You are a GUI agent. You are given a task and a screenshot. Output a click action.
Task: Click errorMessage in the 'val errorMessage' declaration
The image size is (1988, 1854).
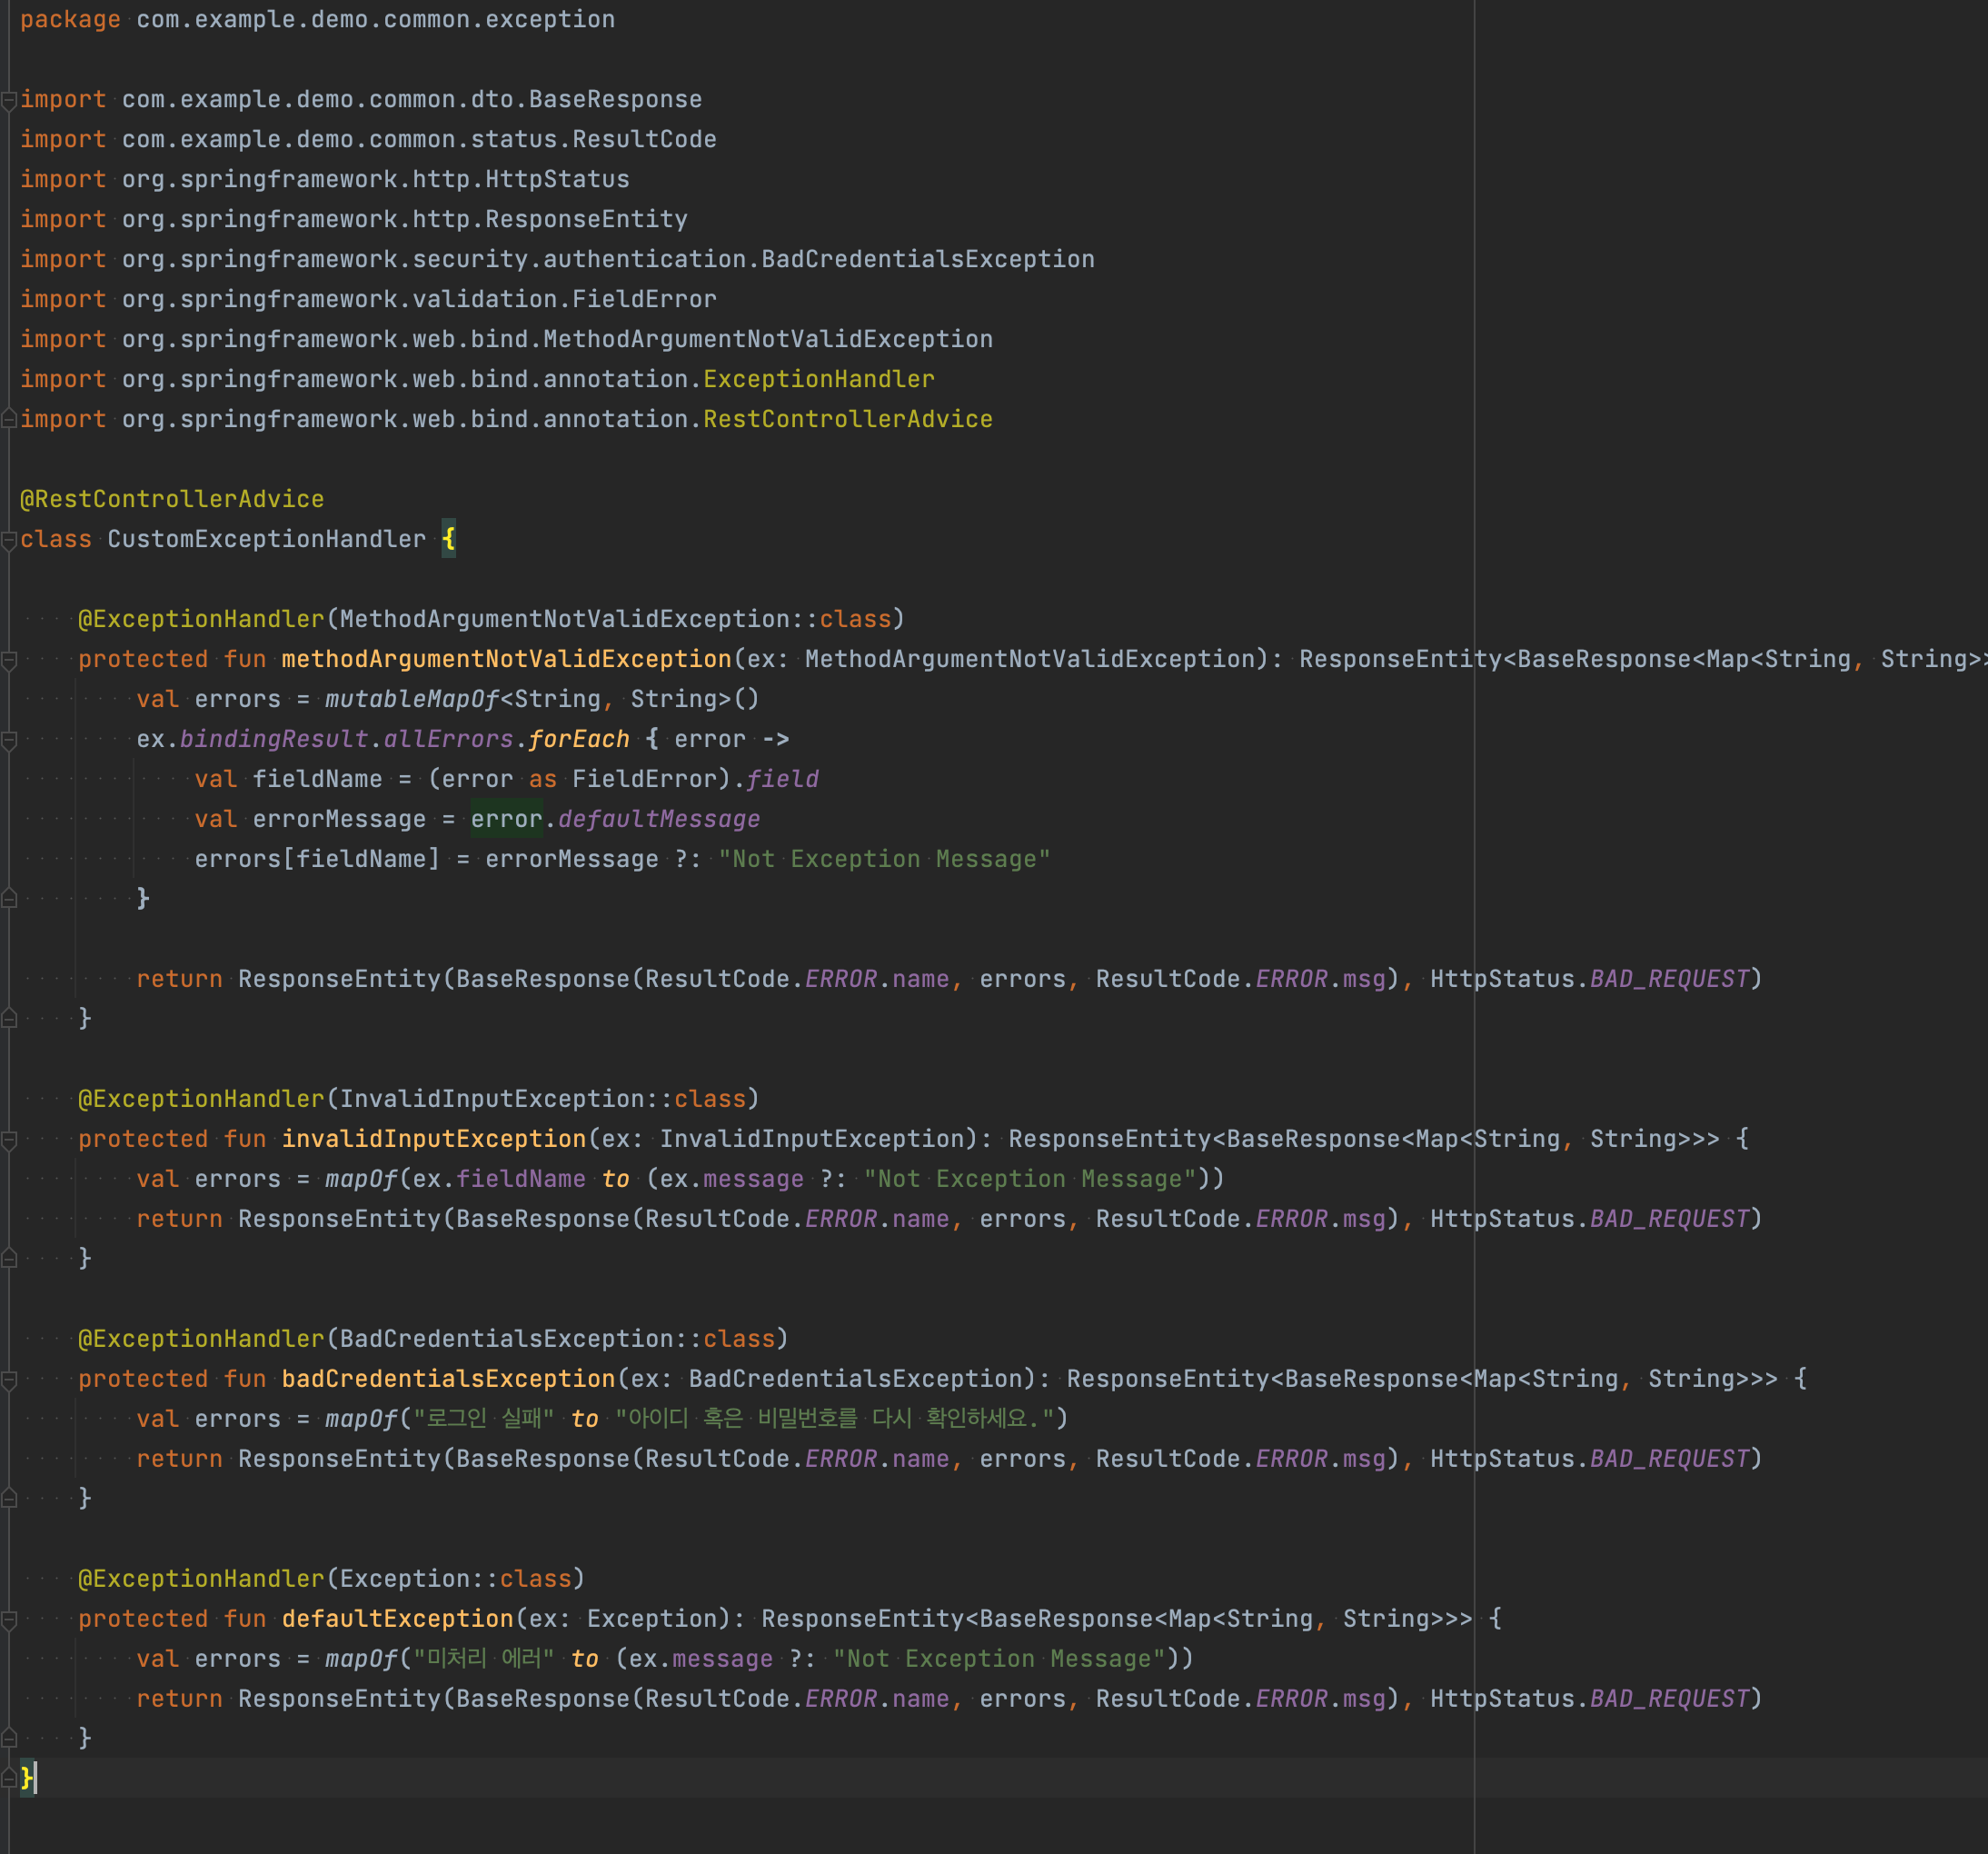pyautogui.click(x=340, y=819)
